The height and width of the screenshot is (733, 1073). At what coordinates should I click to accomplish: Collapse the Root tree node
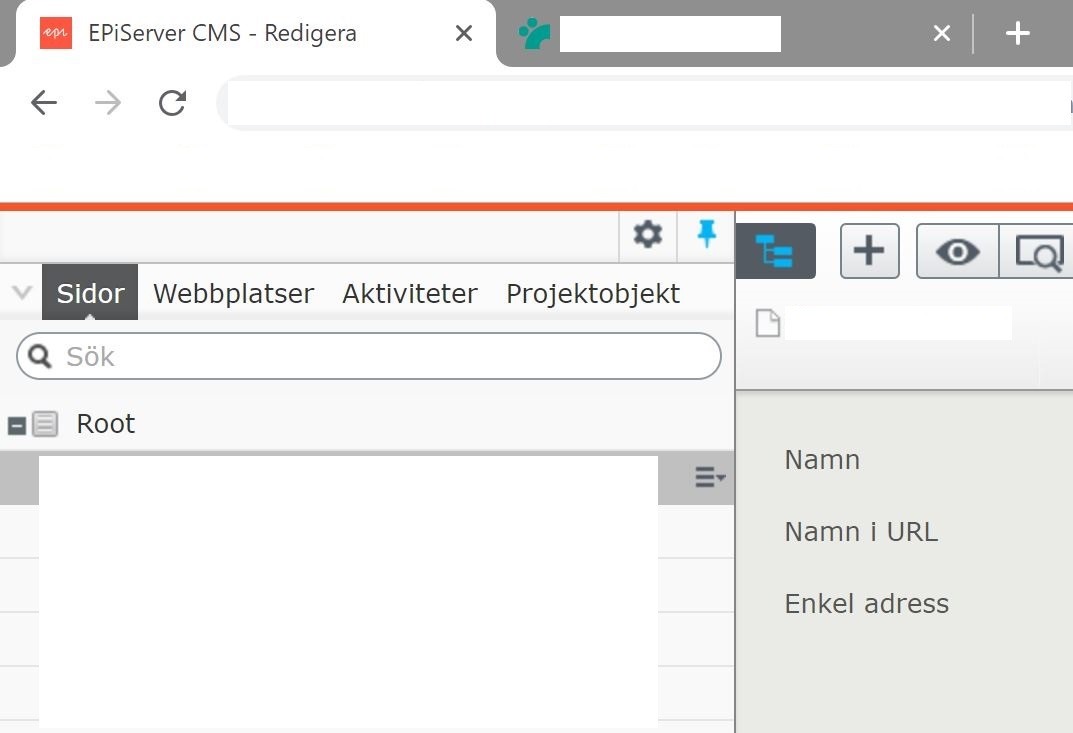(x=16, y=425)
